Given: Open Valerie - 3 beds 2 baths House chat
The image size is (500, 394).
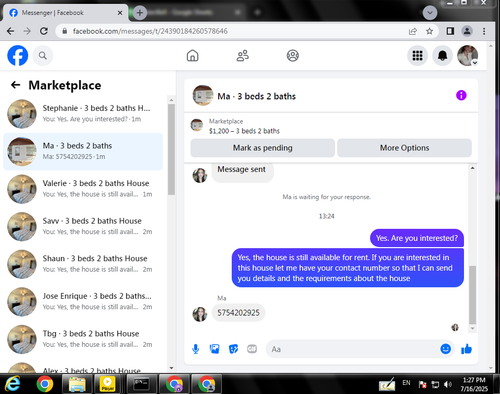Looking at the screenshot, I should [83, 189].
